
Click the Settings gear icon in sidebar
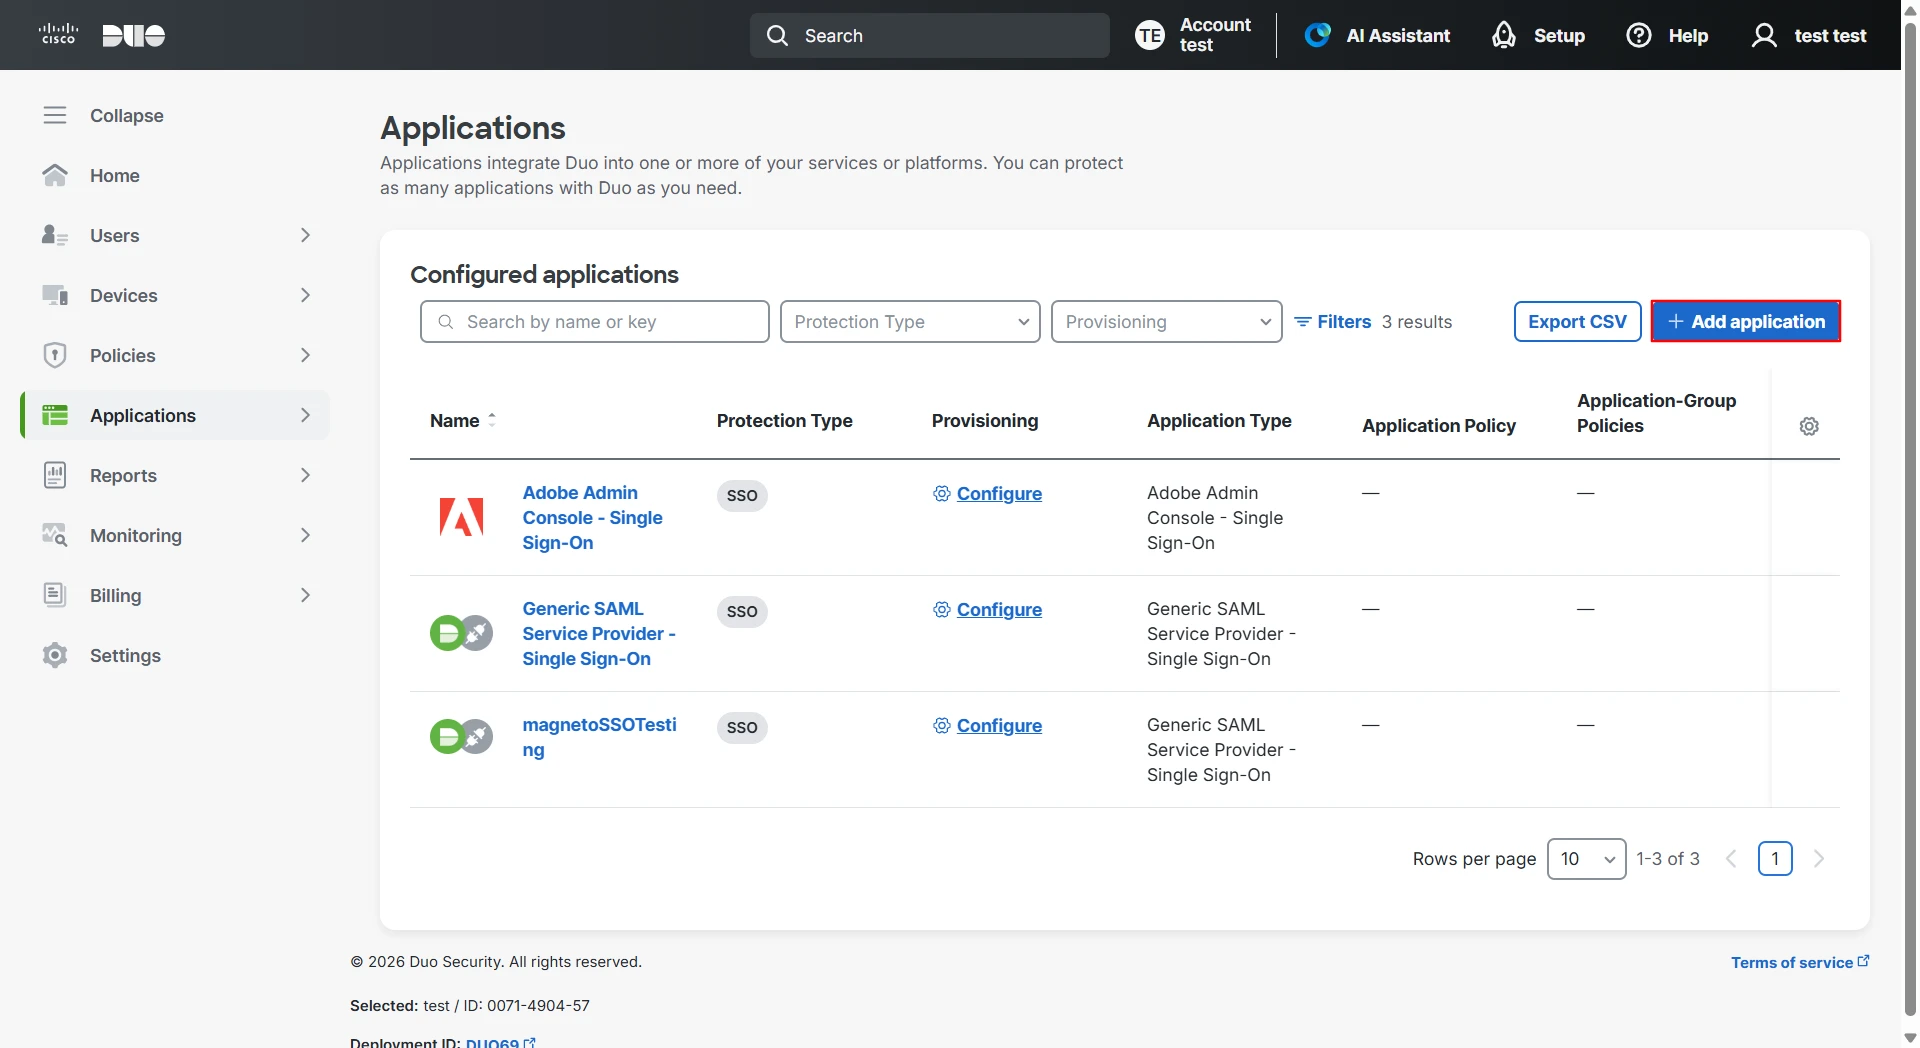pos(55,655)
